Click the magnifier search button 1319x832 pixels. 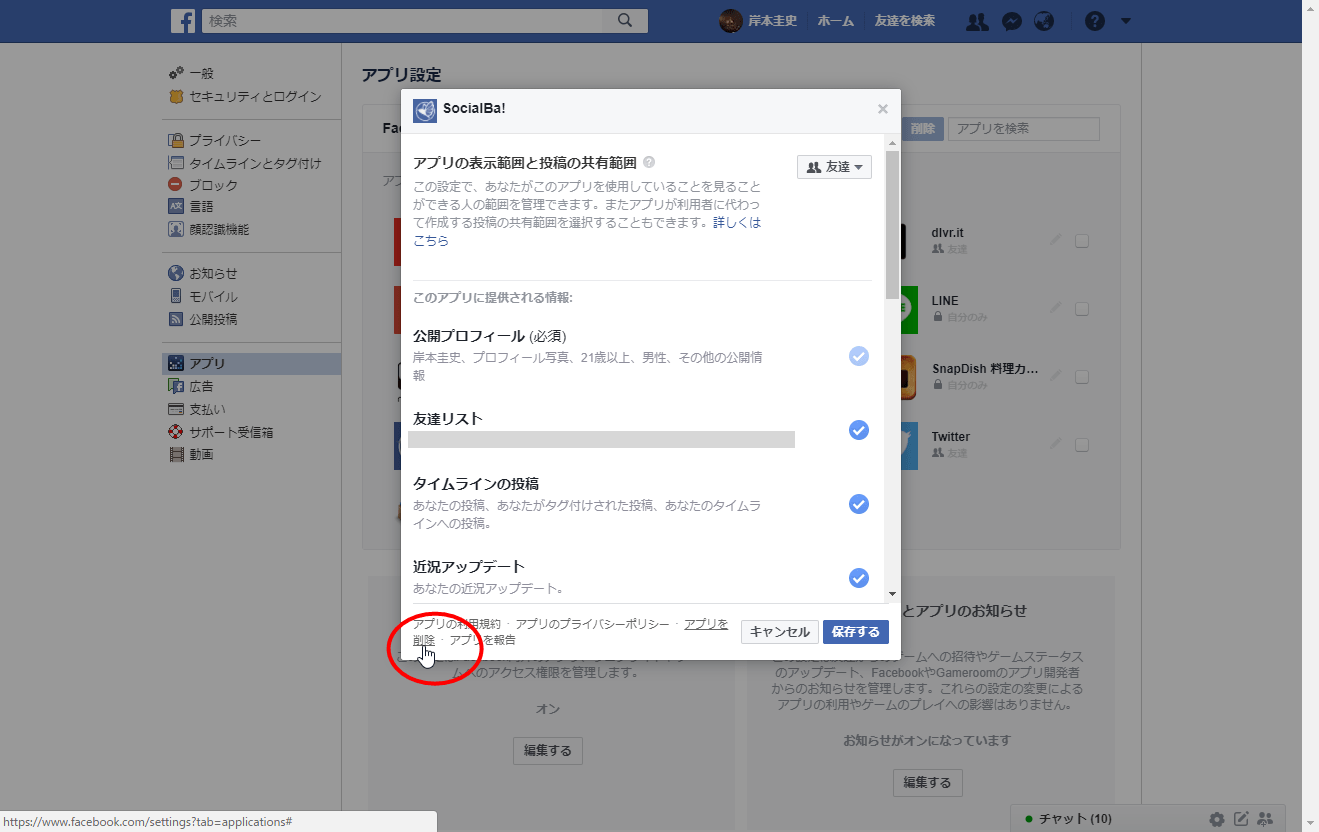[626, 21]
